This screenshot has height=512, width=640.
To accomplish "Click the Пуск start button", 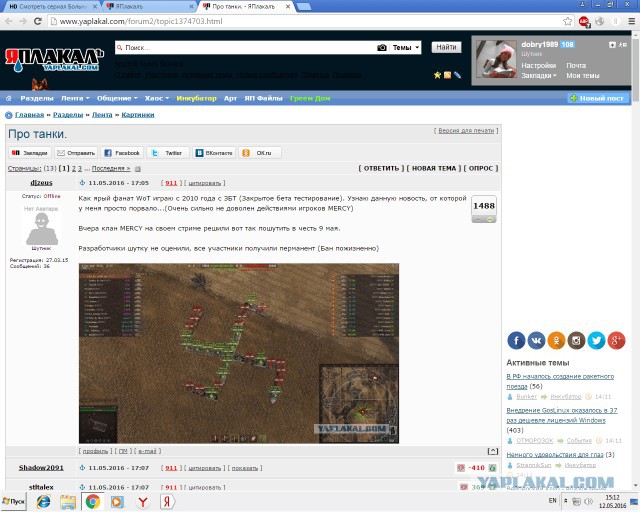I will coord(13,501).
